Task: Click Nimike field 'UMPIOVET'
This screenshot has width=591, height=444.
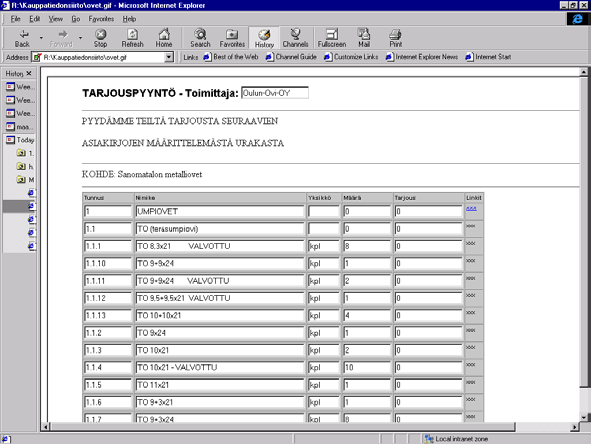Action: [x=220, y=211]
